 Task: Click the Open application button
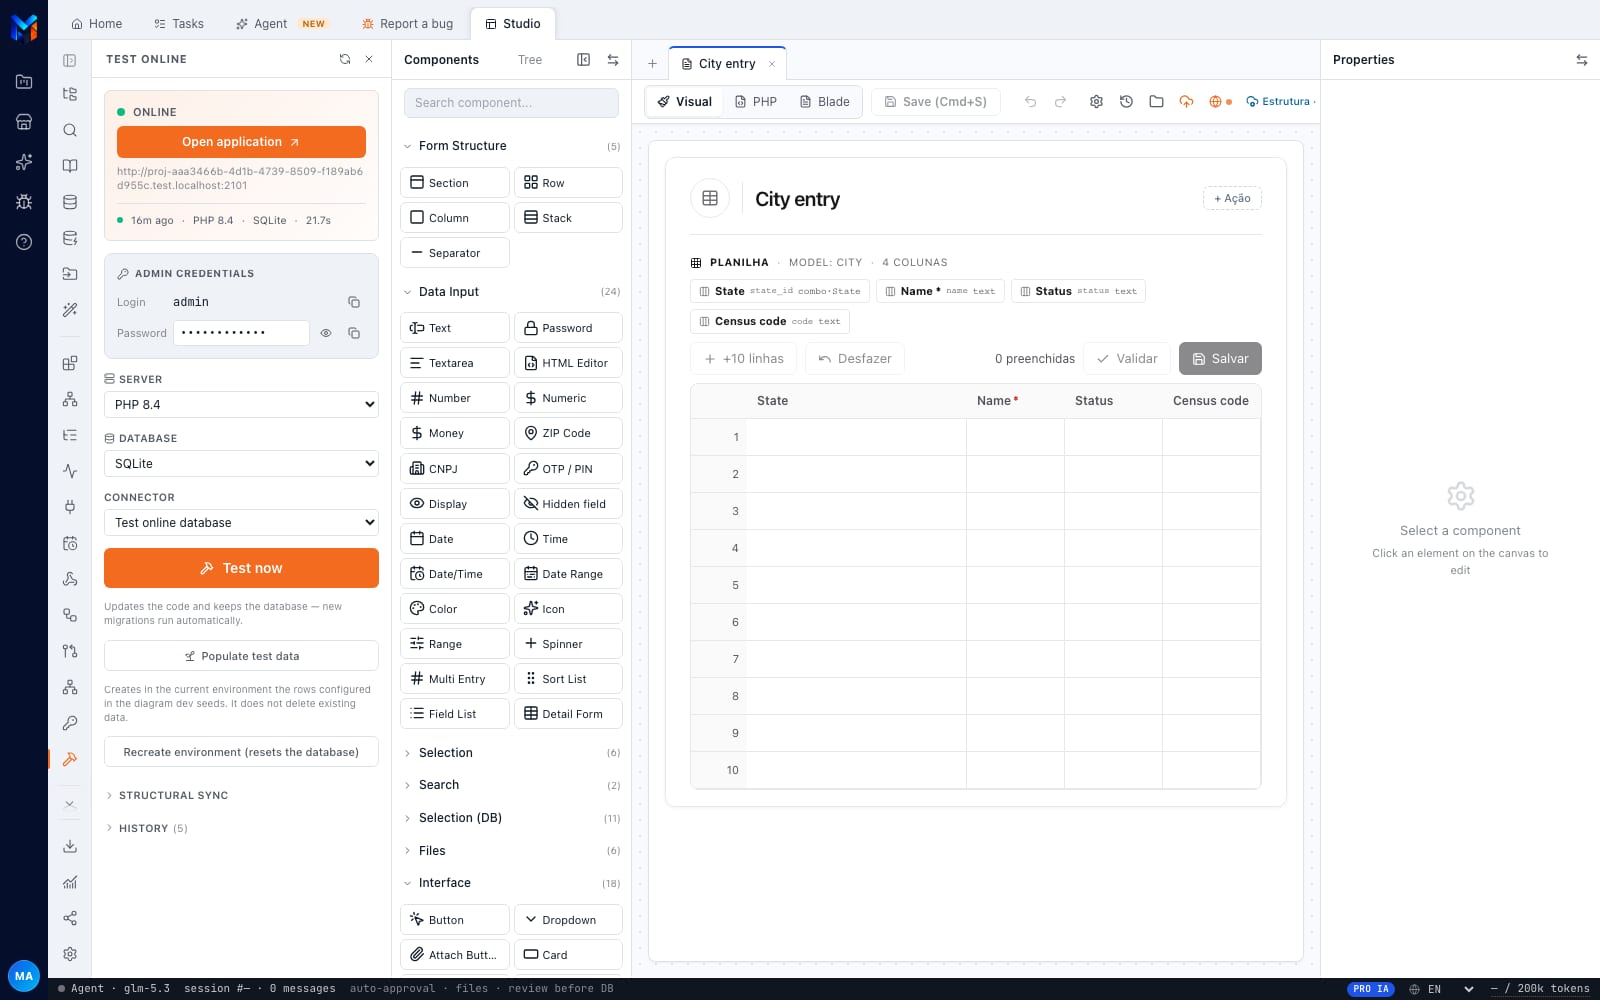pyautogui.click(x=241, y=142)
